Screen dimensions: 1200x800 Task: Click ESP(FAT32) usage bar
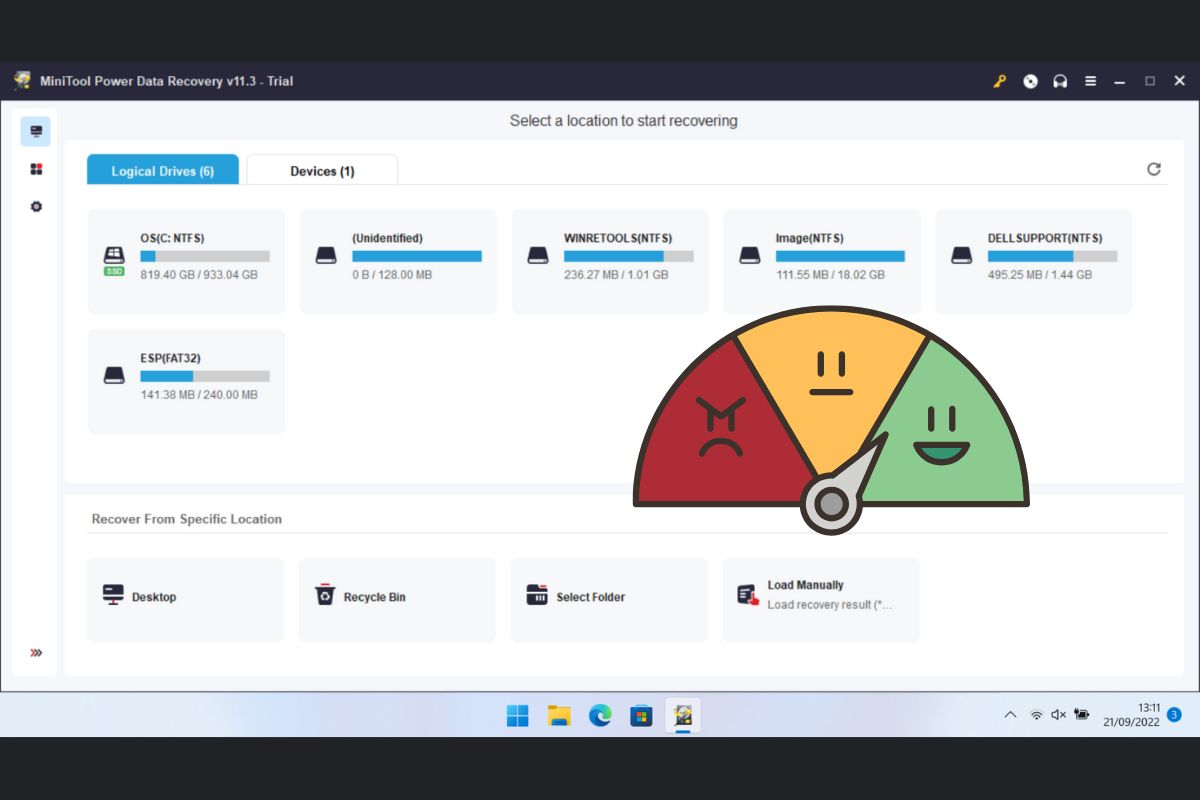205,376
